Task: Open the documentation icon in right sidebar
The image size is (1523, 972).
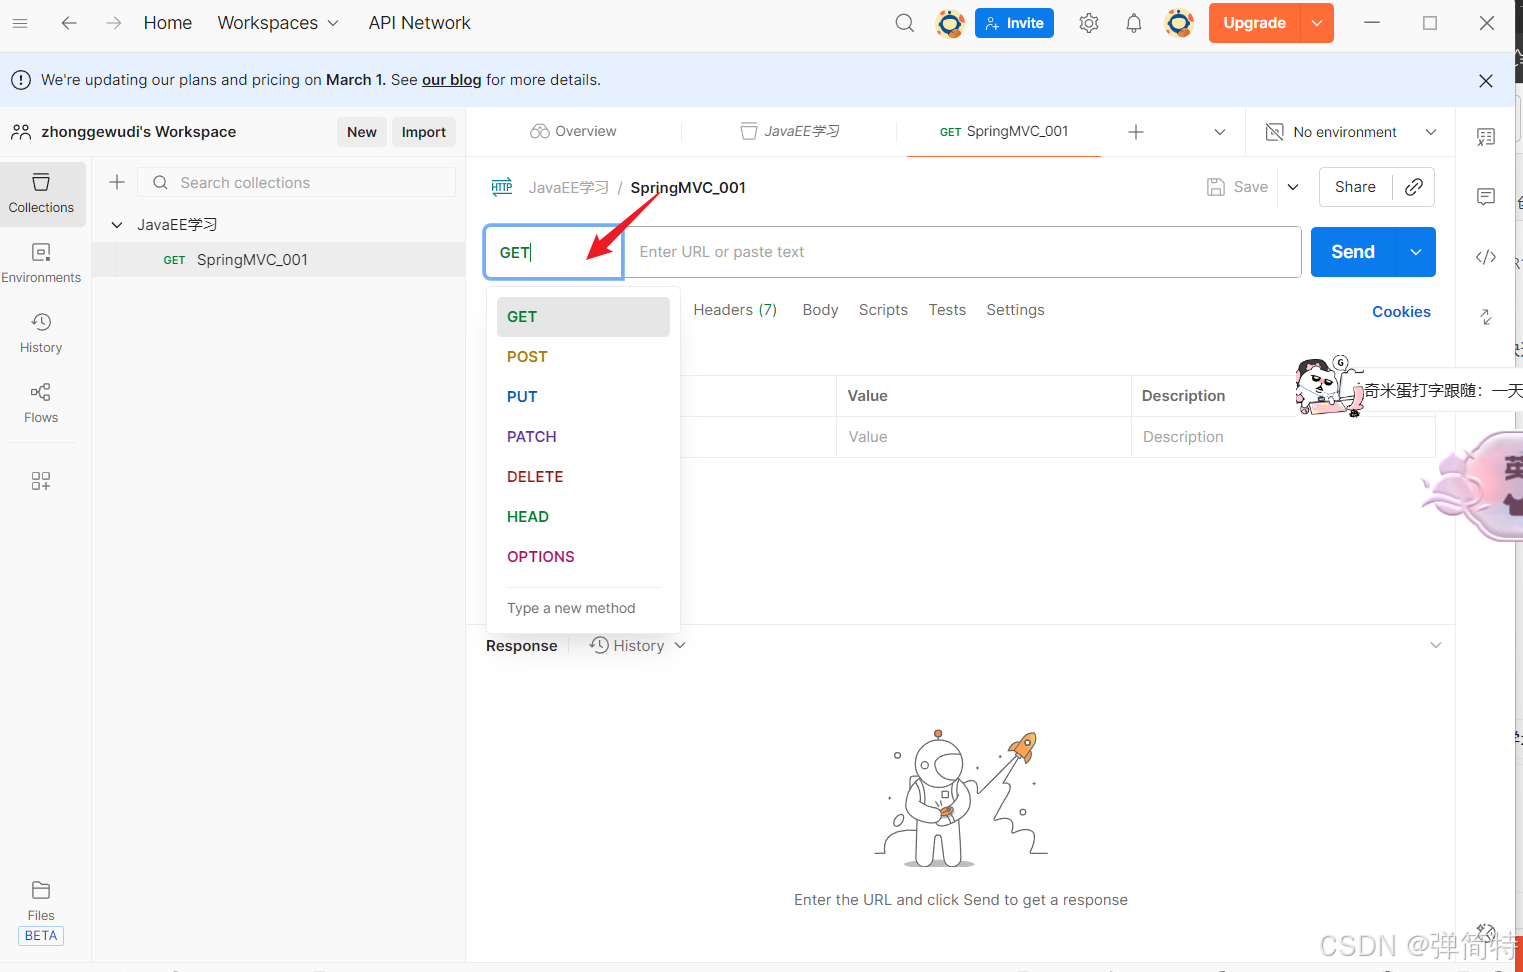Action: 1486,137
